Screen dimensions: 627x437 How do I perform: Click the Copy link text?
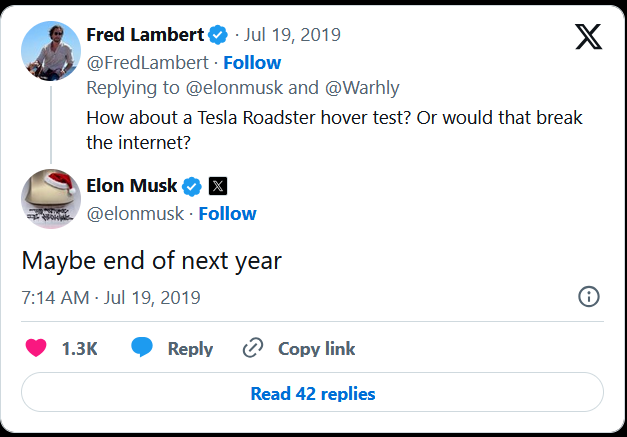click(x=316, y=349)
